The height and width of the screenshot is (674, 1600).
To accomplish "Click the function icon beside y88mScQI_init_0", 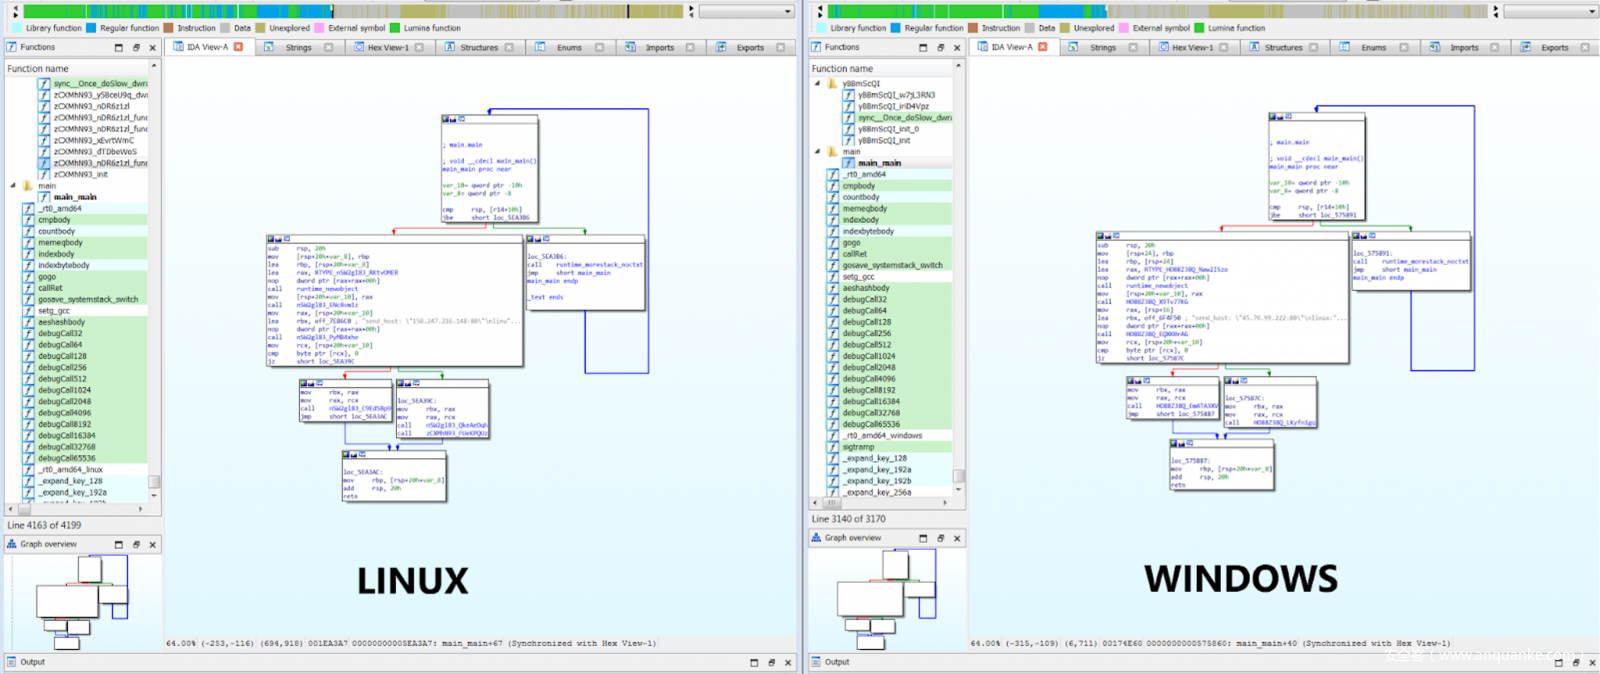I will click(x=848, y=129).
